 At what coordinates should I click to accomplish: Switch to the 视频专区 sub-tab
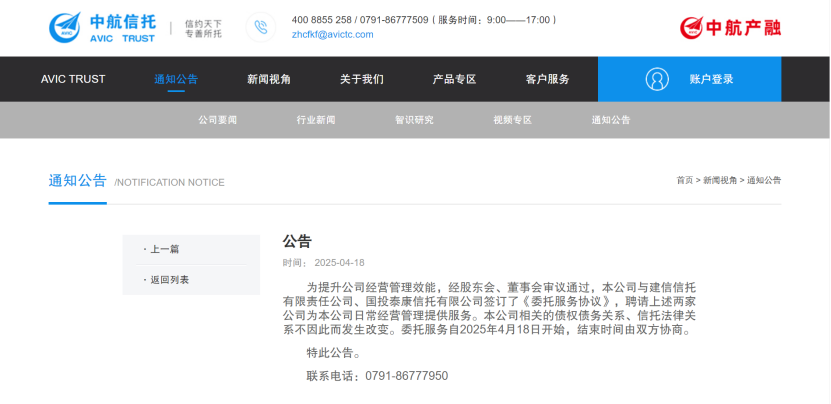pos(512,120)
